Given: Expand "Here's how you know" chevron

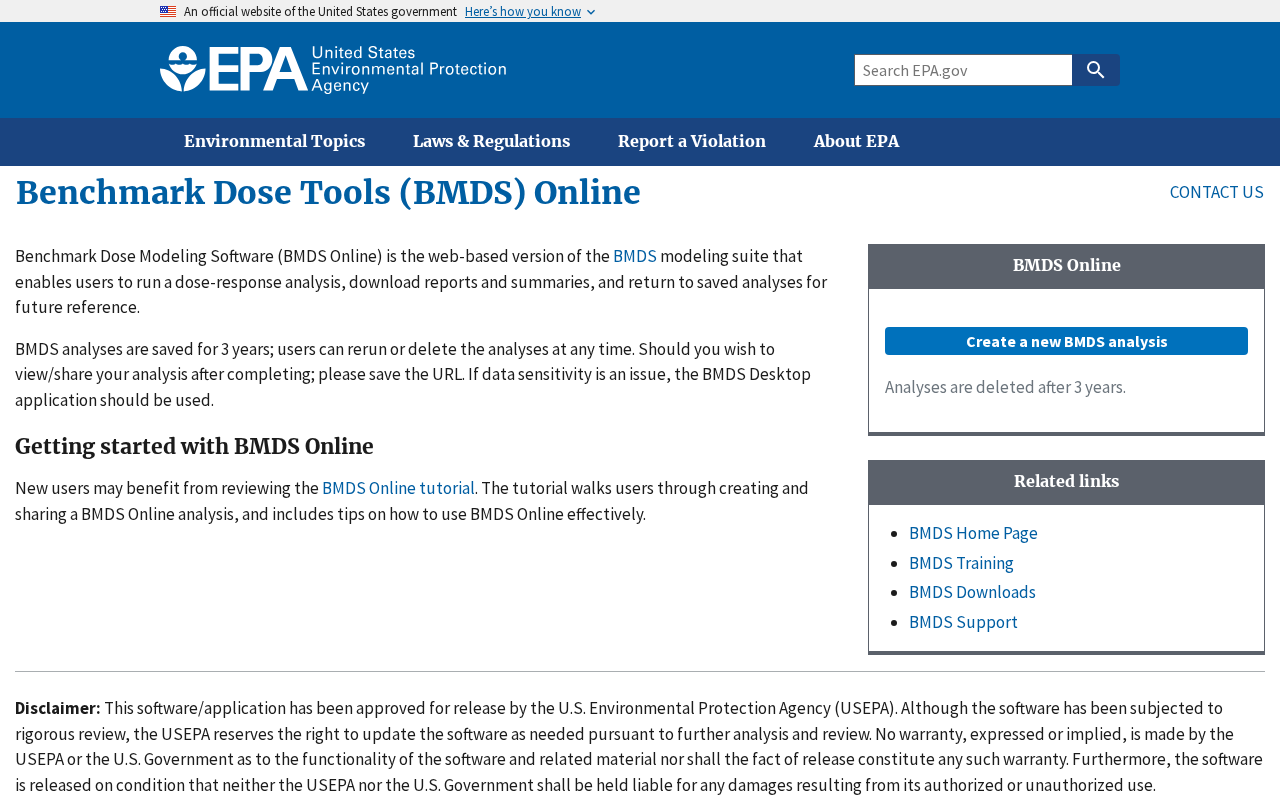Looking at the screenshot, I should (x=591, y=12).
